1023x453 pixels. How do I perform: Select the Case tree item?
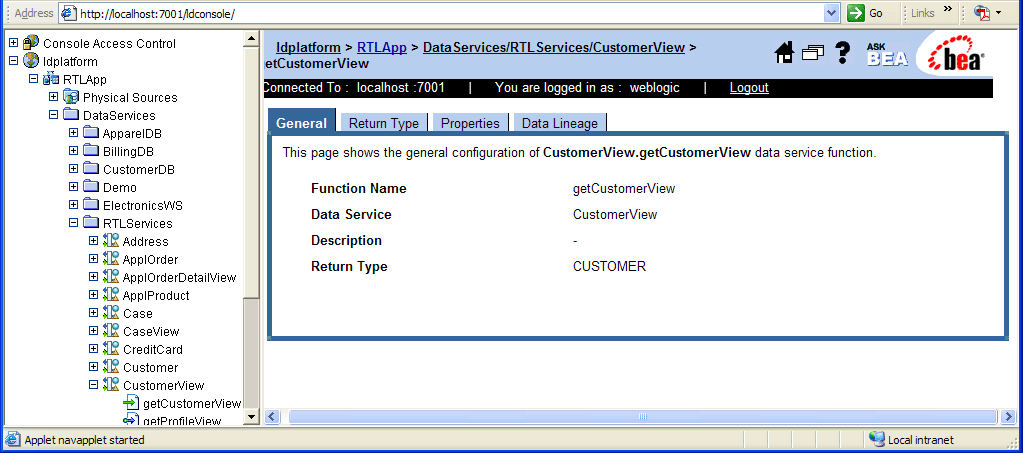(x=138, y=313)
